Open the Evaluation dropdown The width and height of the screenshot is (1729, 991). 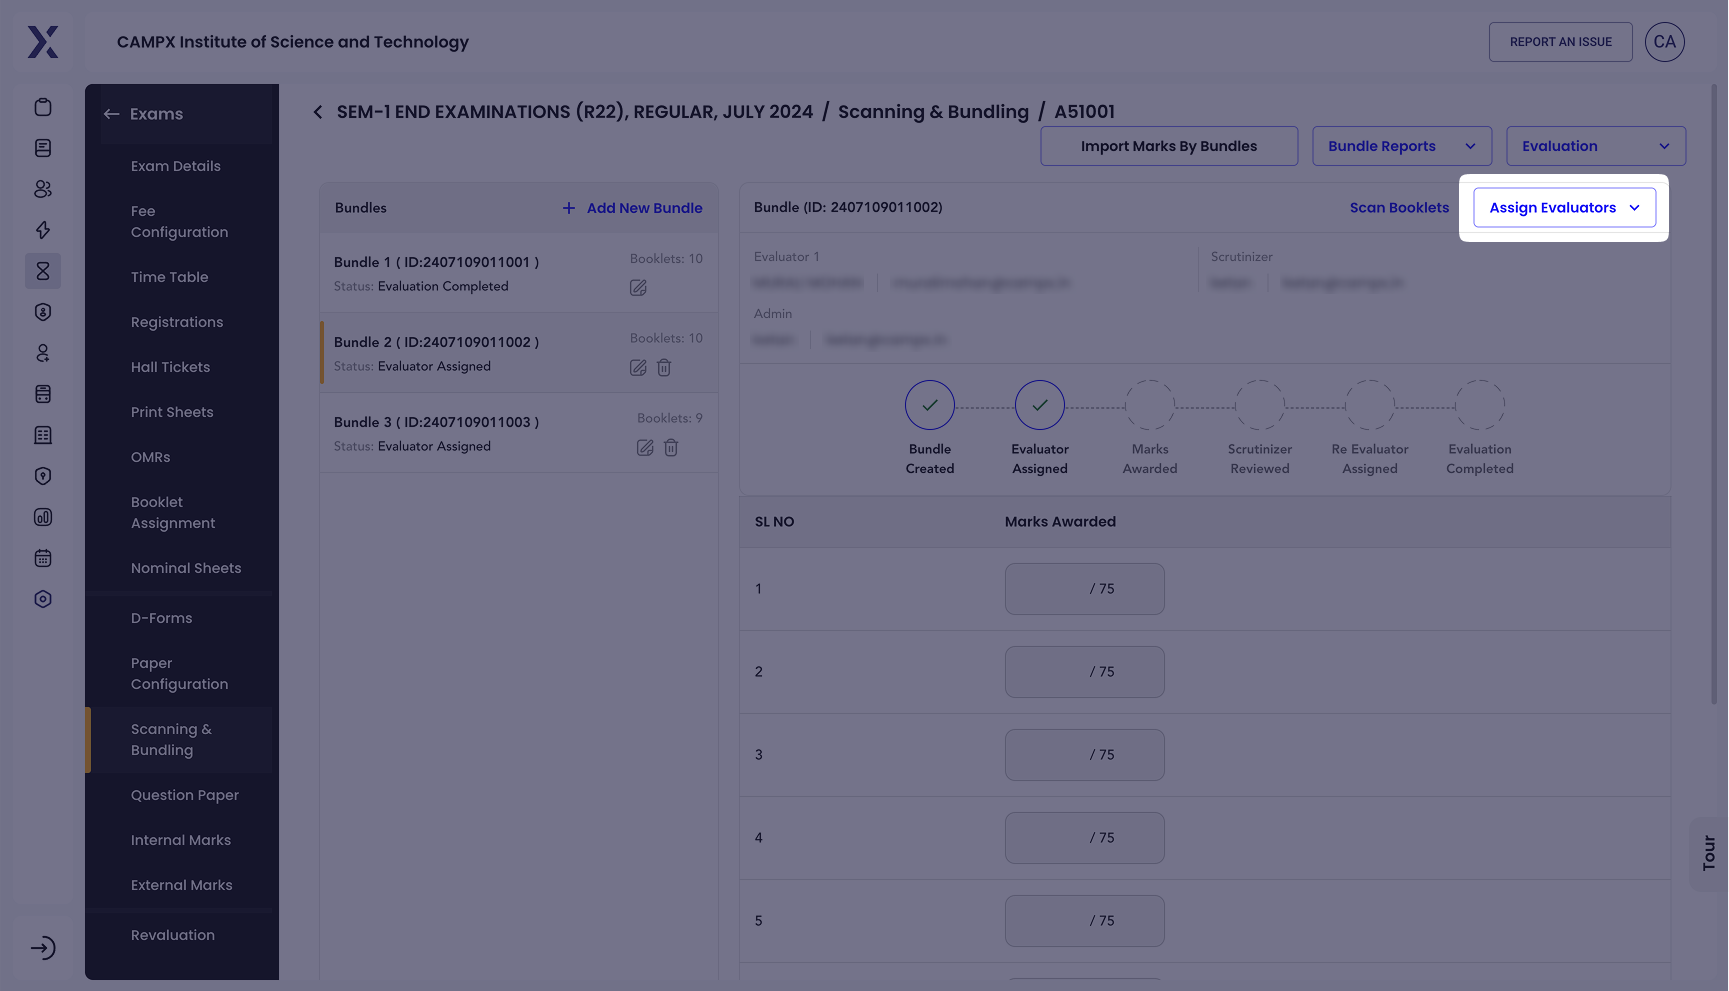click(x=1596, y=146)
